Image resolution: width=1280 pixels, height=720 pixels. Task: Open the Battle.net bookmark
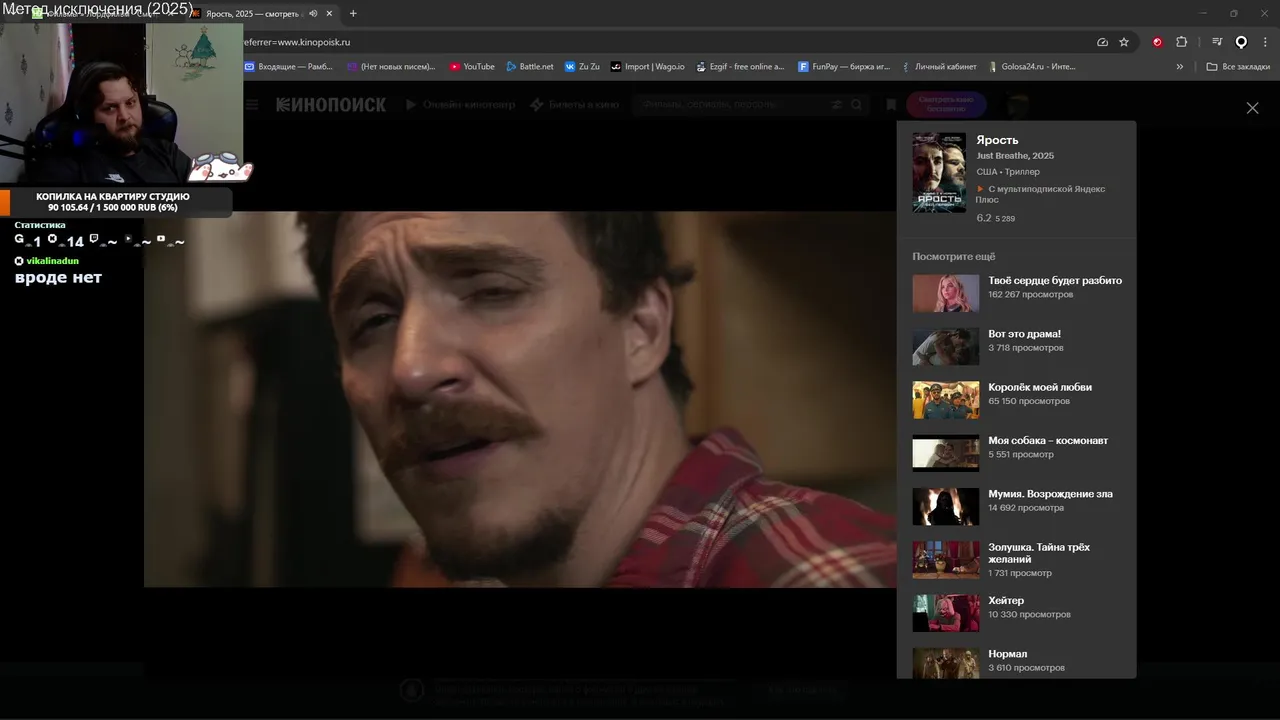[x=530, y=67]
